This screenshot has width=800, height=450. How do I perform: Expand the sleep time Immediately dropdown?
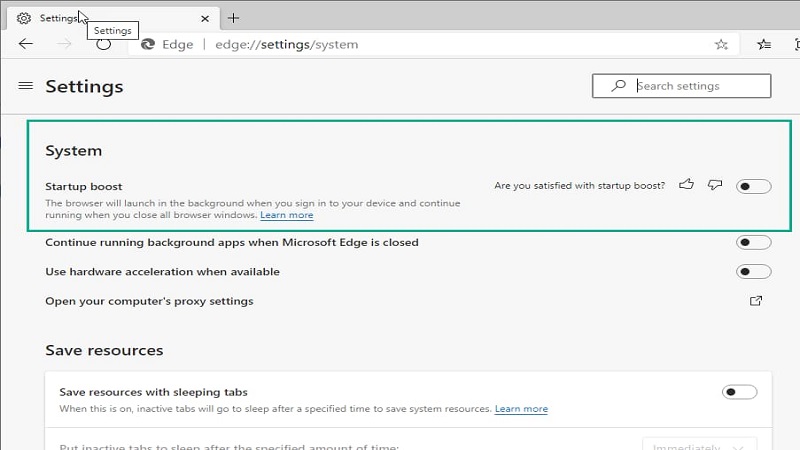coord(699,446)
